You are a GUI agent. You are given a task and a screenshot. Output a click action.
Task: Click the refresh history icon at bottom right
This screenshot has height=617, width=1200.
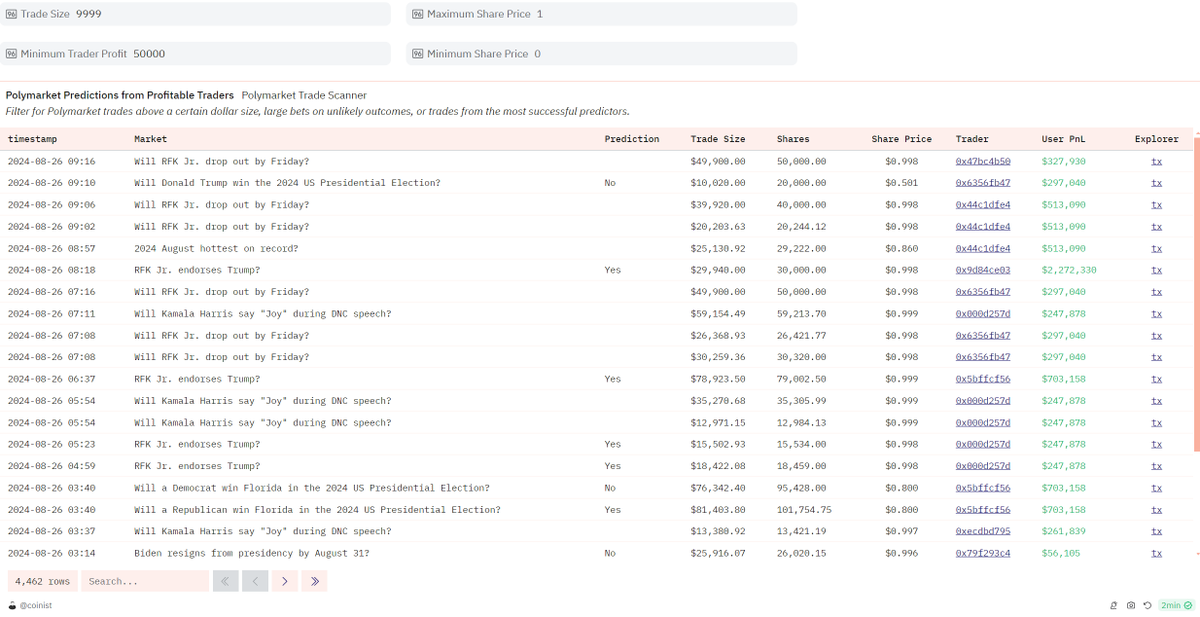pos(1147,605)
